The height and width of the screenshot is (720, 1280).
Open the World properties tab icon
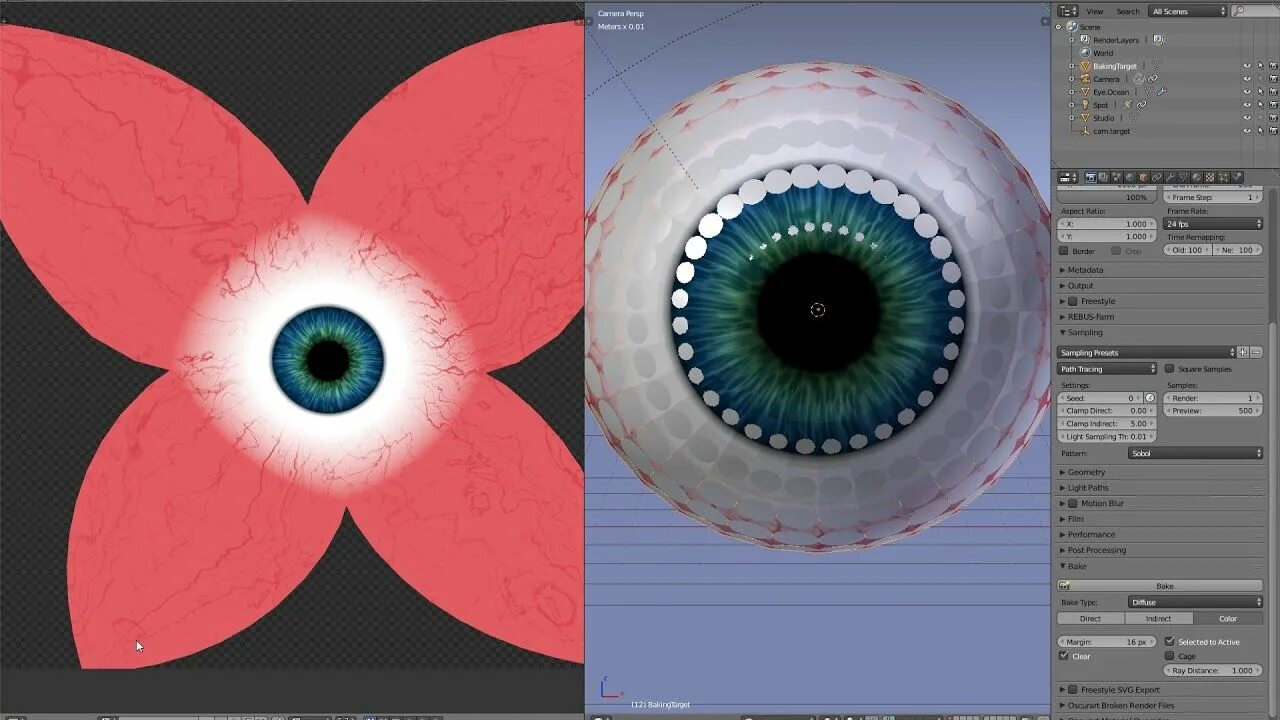coord(1130,177)
